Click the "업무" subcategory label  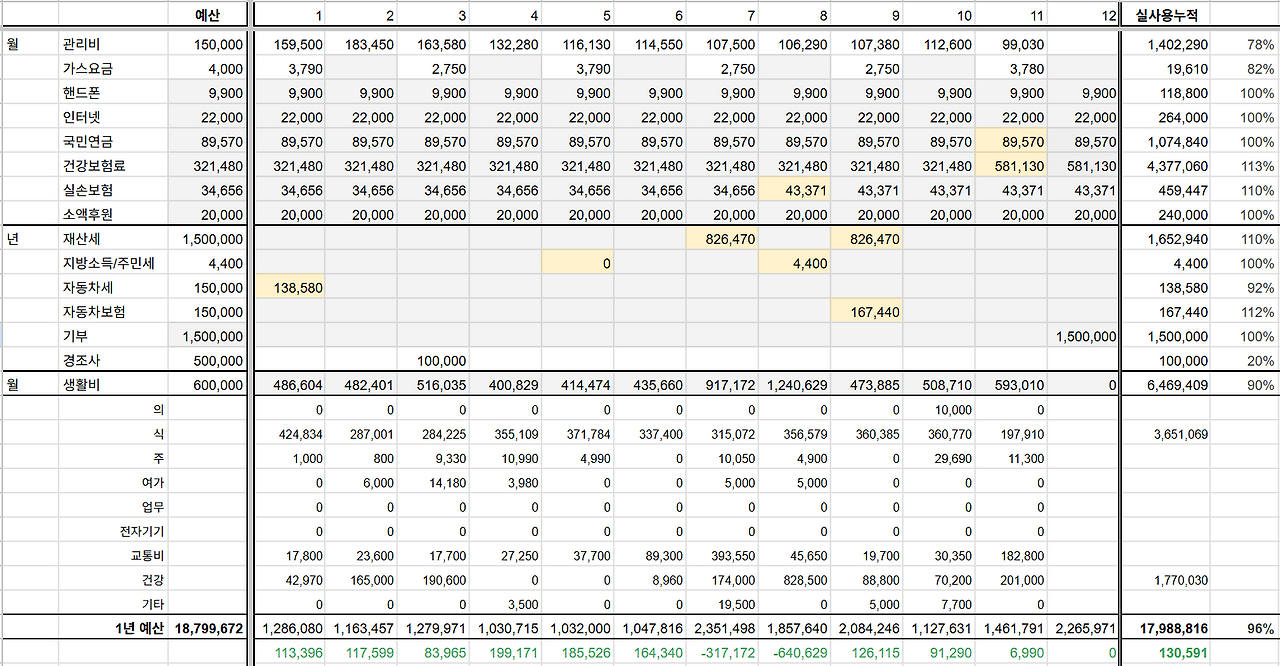point(153,507)
